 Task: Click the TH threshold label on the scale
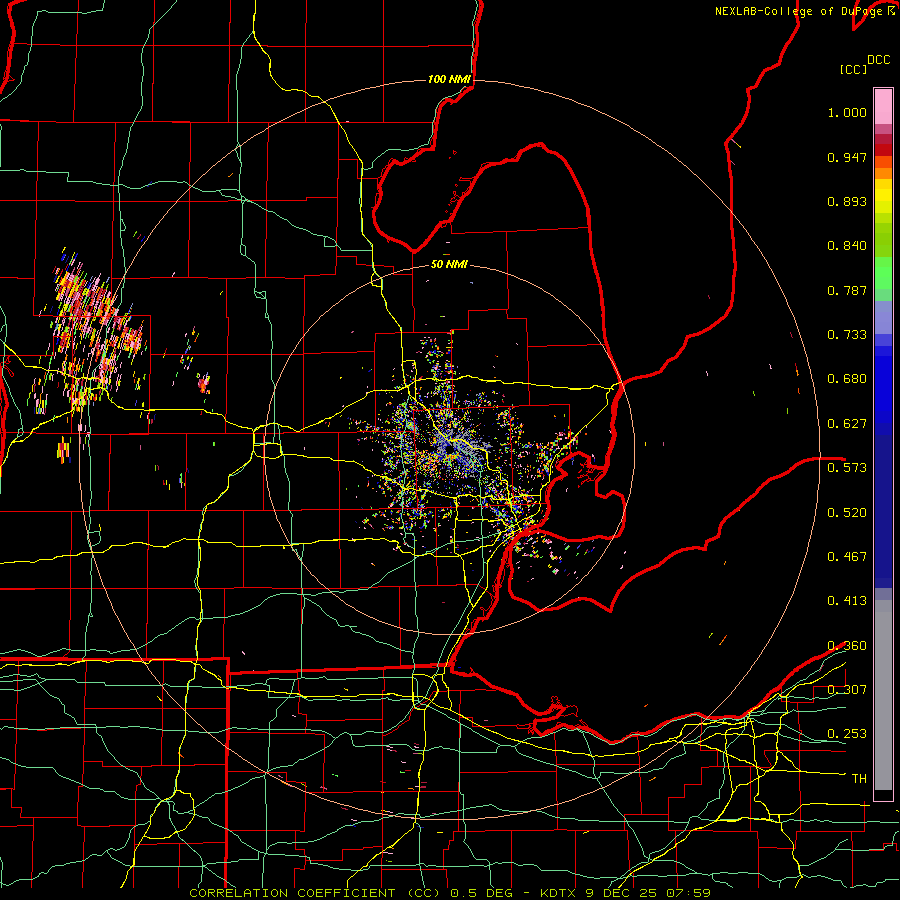859,779
